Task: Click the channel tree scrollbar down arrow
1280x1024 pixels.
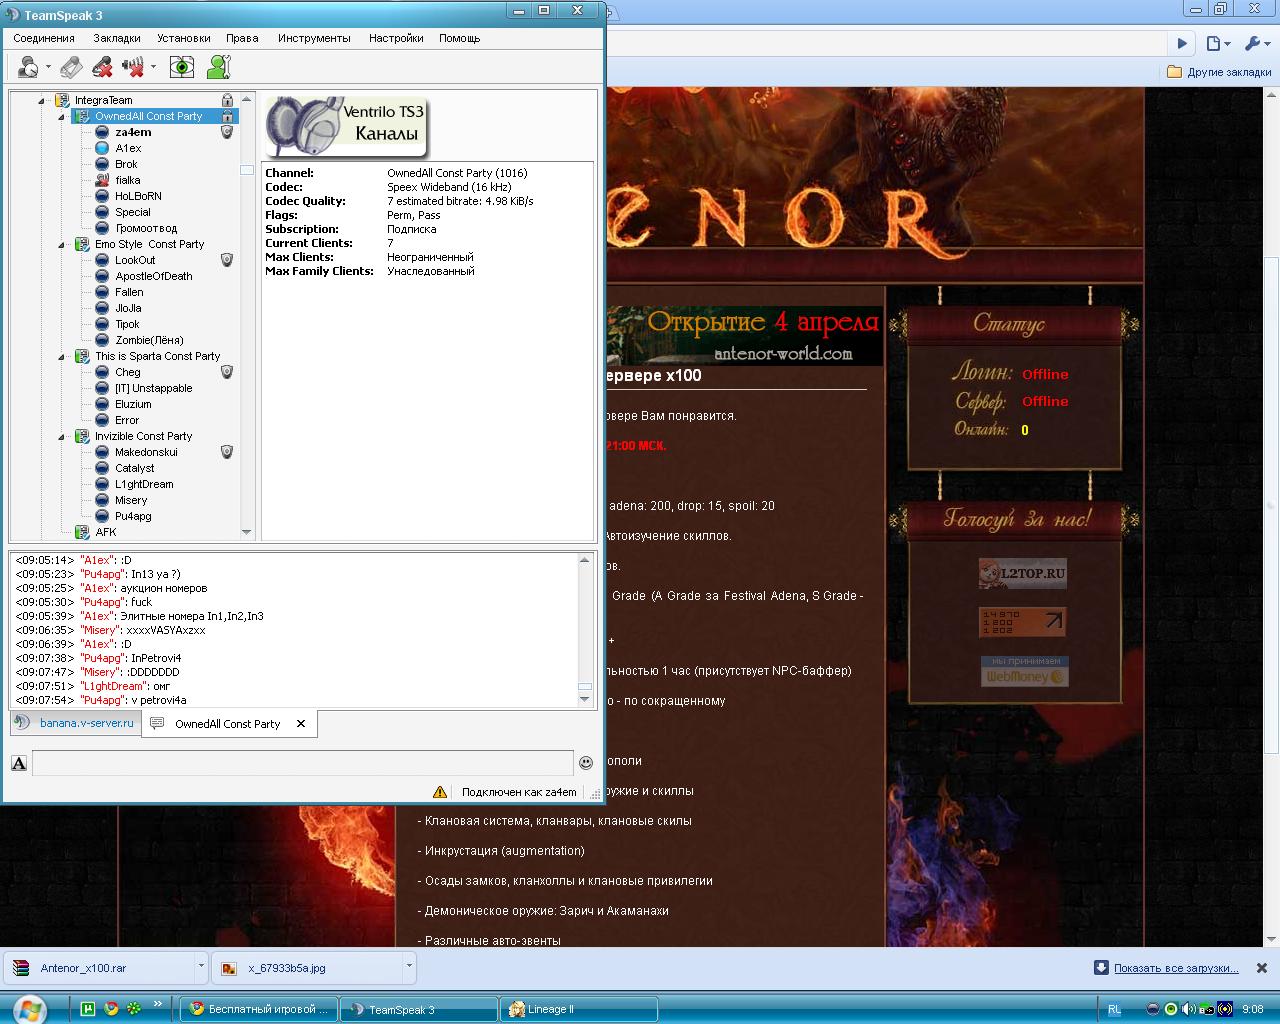Action: [x=247, y=533]
